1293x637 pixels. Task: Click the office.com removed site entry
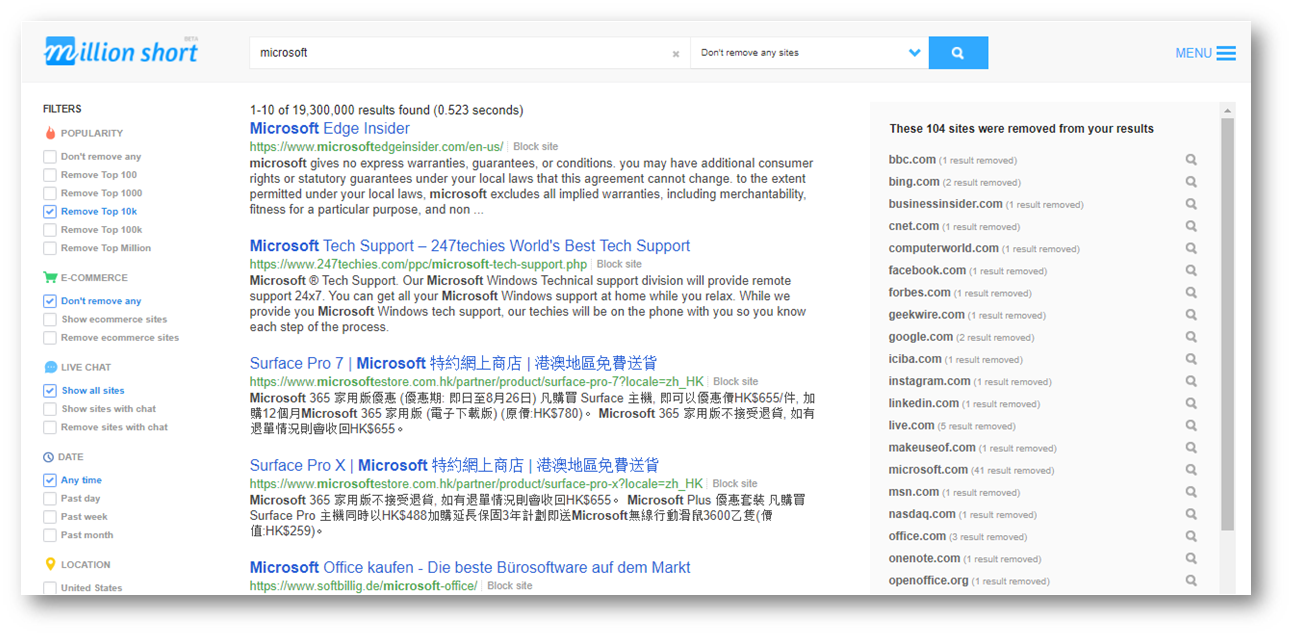pyautogui.click(x=917, y=536)
